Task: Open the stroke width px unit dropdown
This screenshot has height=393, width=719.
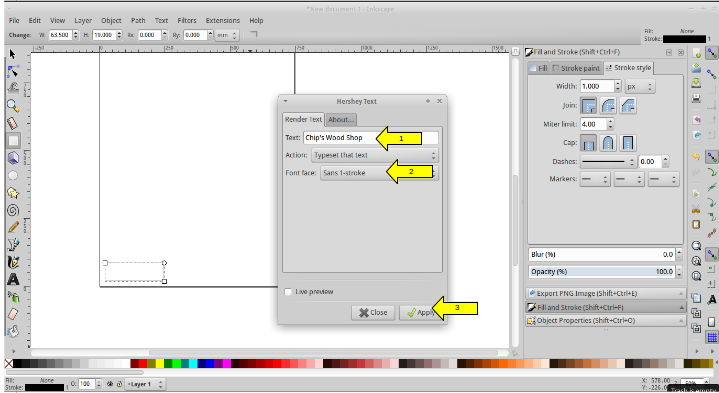Action: tap(640, 86)
